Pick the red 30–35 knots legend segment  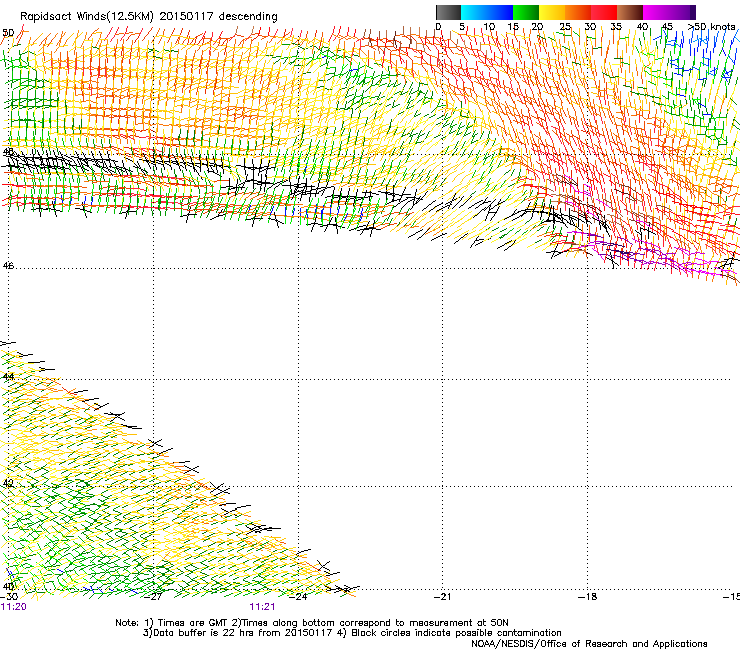click(604, 12)
